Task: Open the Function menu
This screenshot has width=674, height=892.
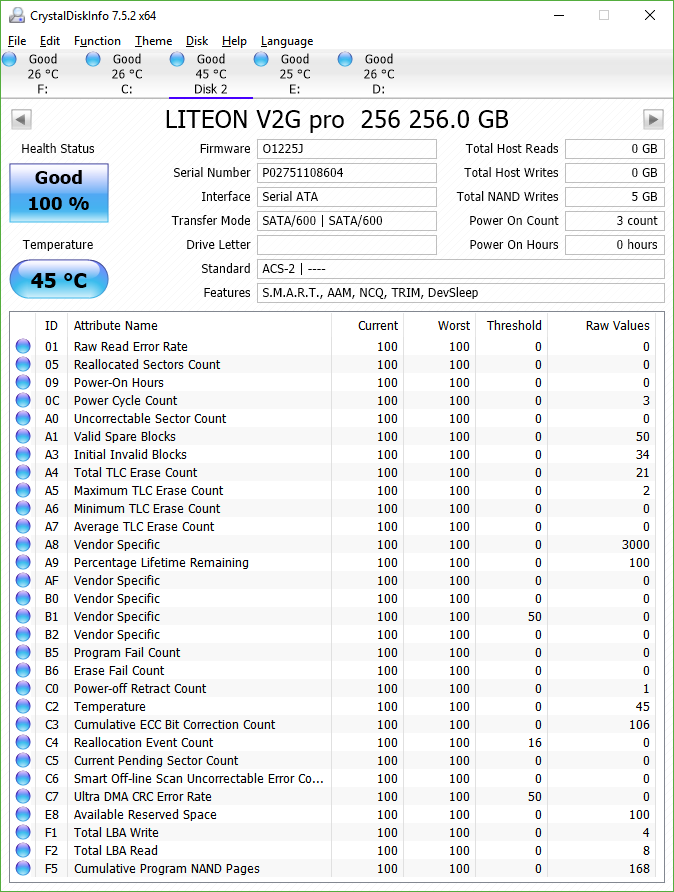Action: [x=97, y=41]
